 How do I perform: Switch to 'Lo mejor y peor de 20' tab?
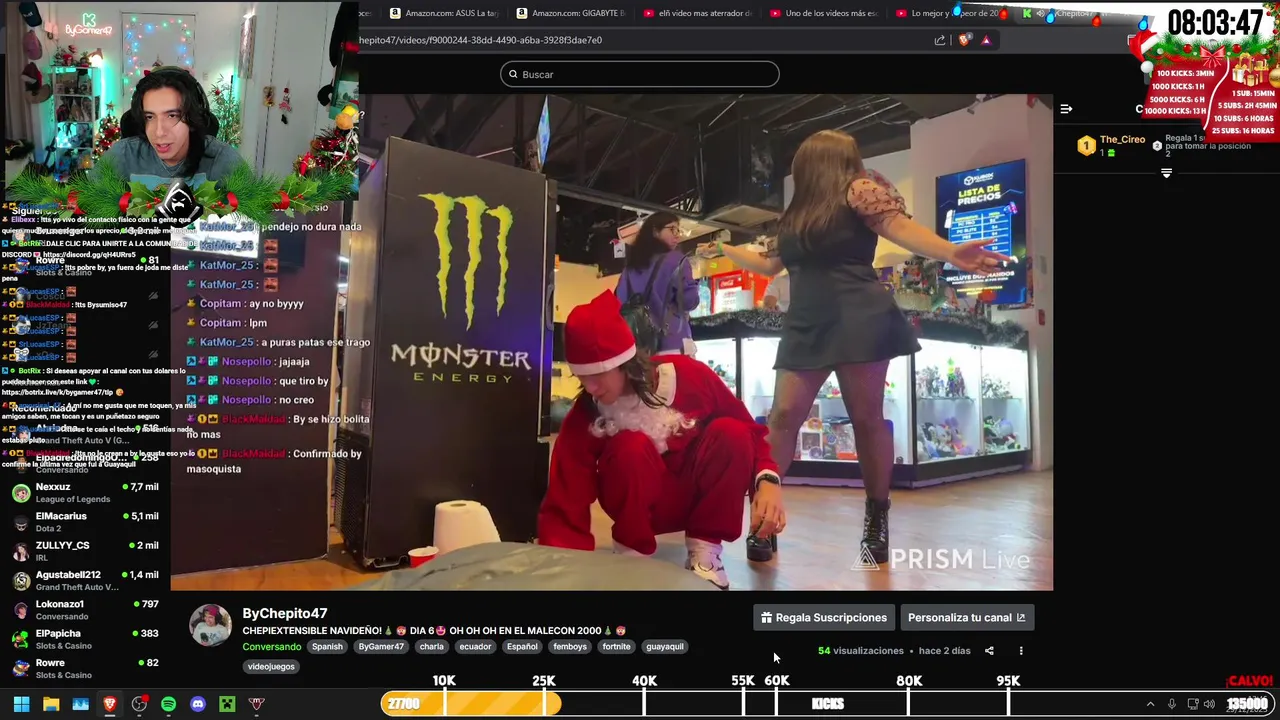(x=950, y=13)
